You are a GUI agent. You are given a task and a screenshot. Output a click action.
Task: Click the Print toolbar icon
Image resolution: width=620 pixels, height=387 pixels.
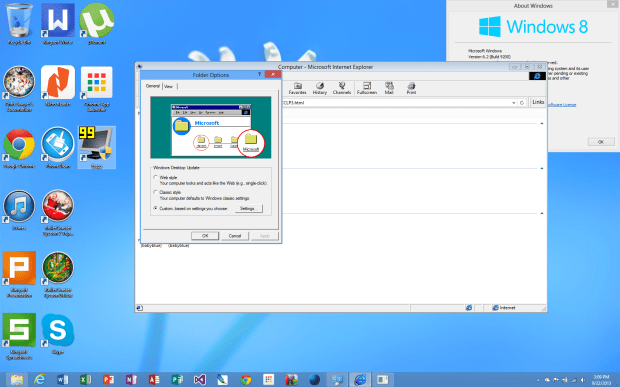coord(411,88)
